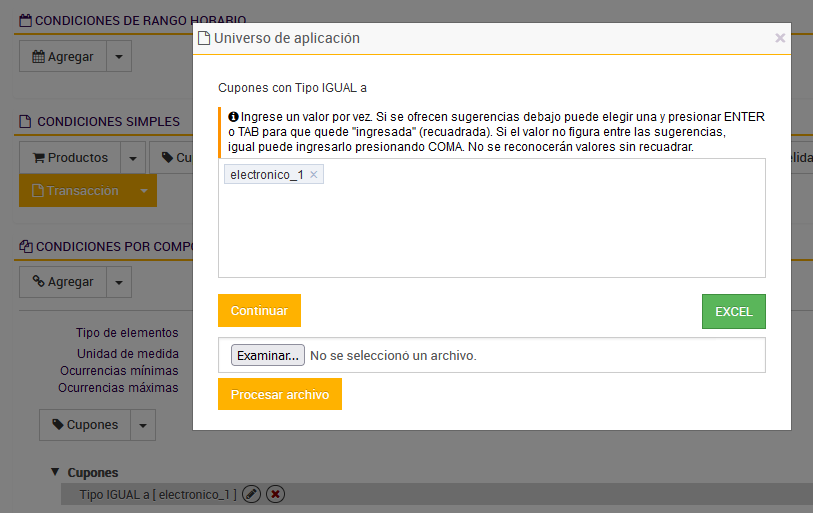Click the green EXCEL button
The width and height of the screenshot is (813, 513).
coord(734,311)
